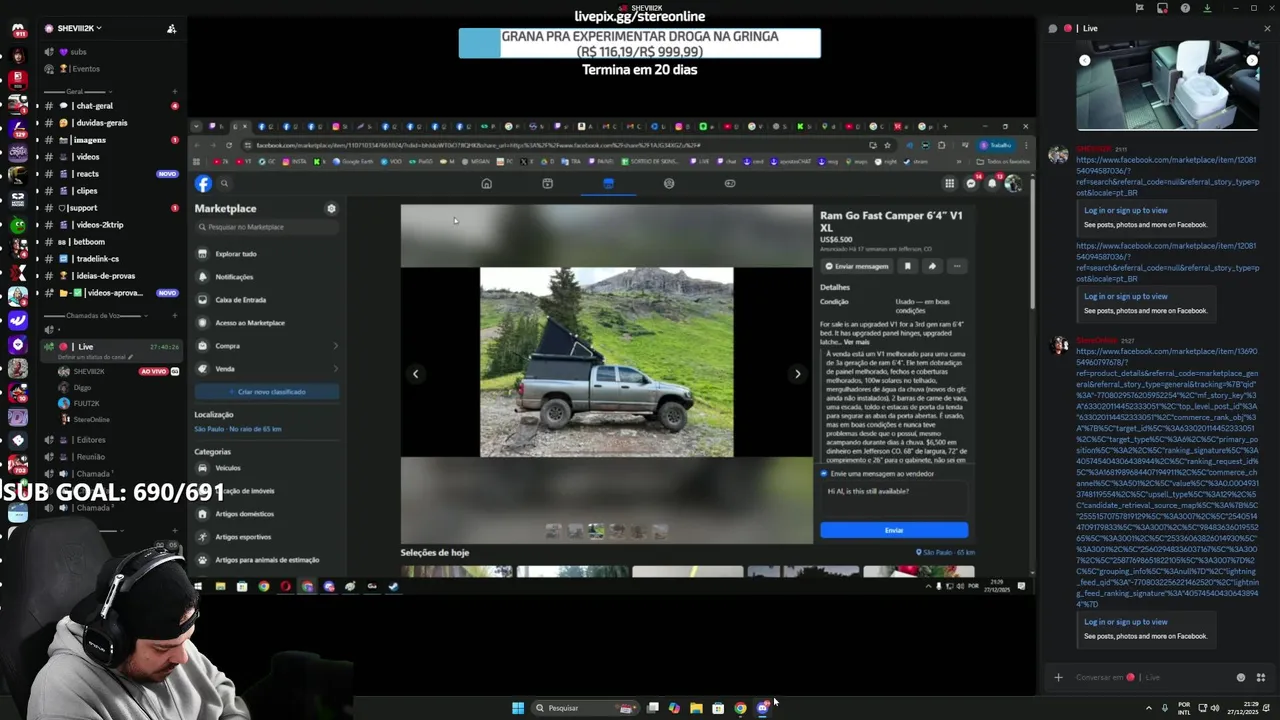Image resolution: width=1280 pixels, height=720 pixels.
Task: Expand description with Ver mais
Action: tap(857, 342)
